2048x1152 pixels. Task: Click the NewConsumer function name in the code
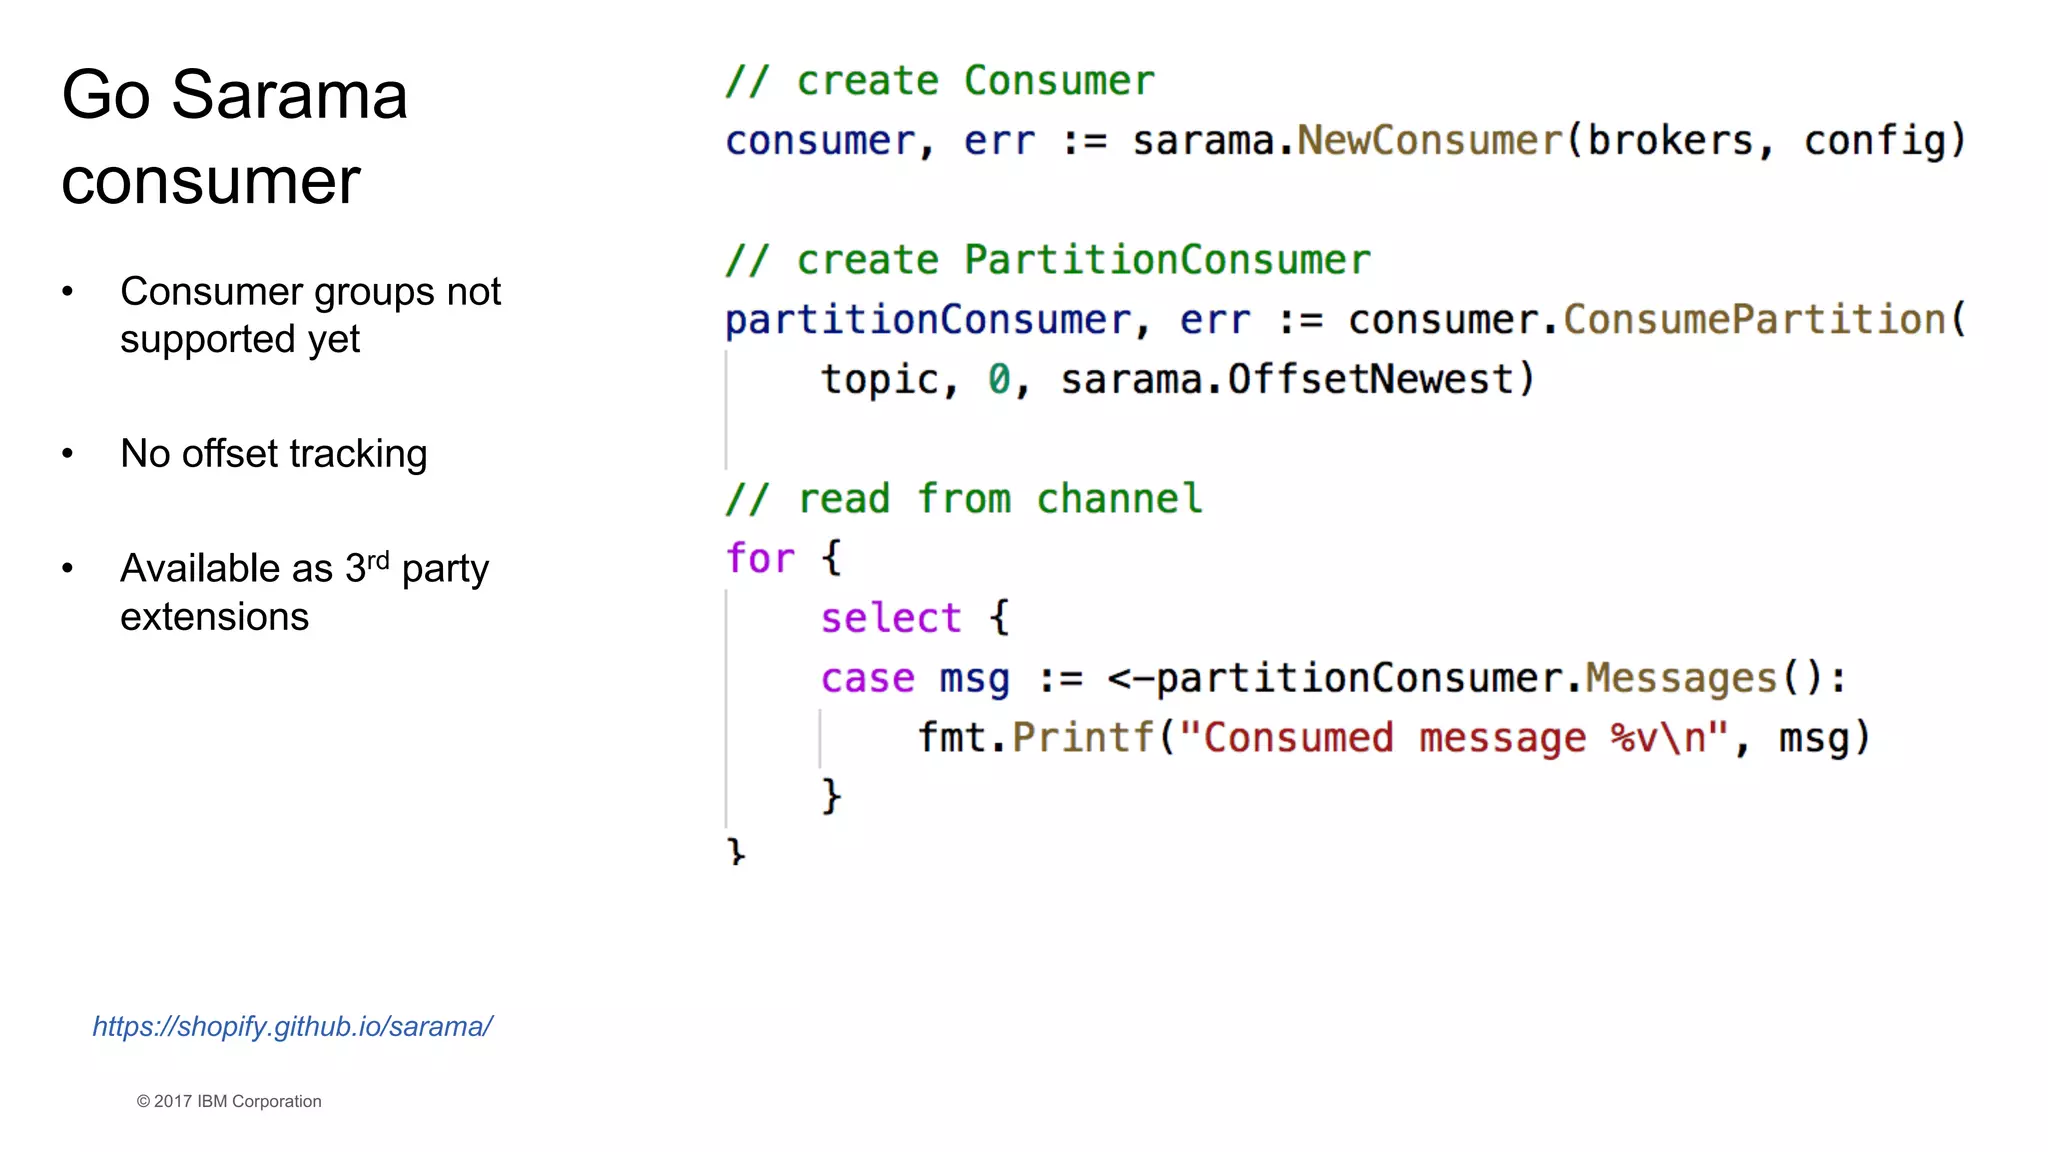(1429, 141)
